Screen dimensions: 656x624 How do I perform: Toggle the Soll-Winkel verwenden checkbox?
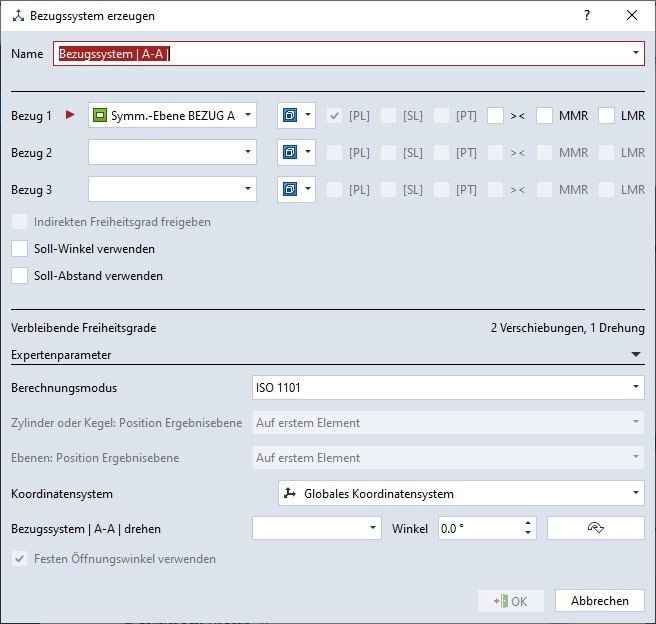point(19,249)
